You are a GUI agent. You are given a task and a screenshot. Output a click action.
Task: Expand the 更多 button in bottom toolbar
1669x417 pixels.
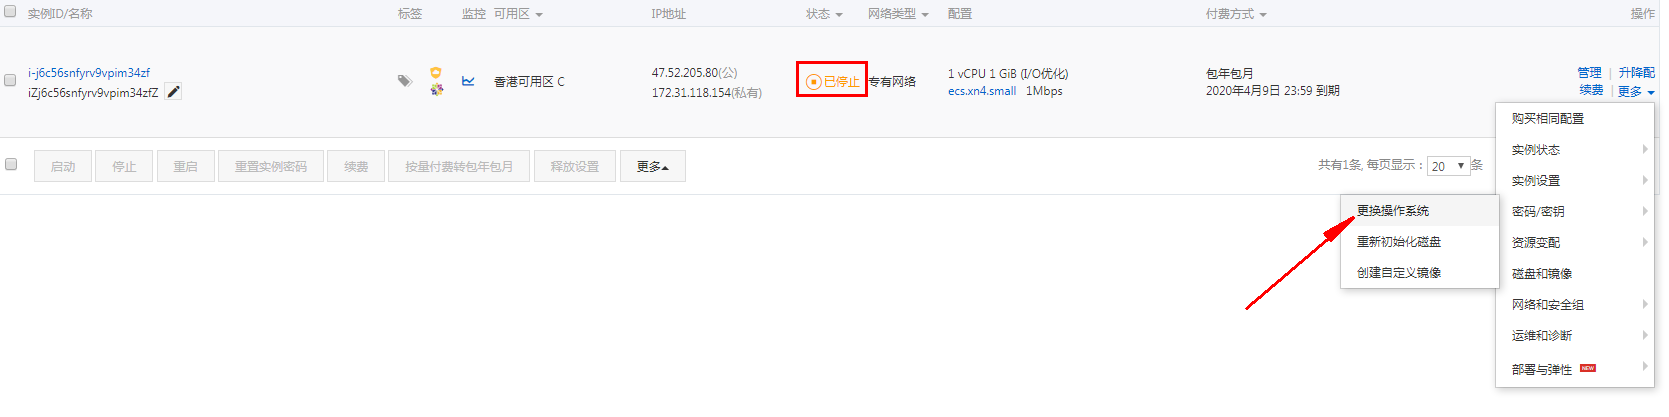(652, 166)
